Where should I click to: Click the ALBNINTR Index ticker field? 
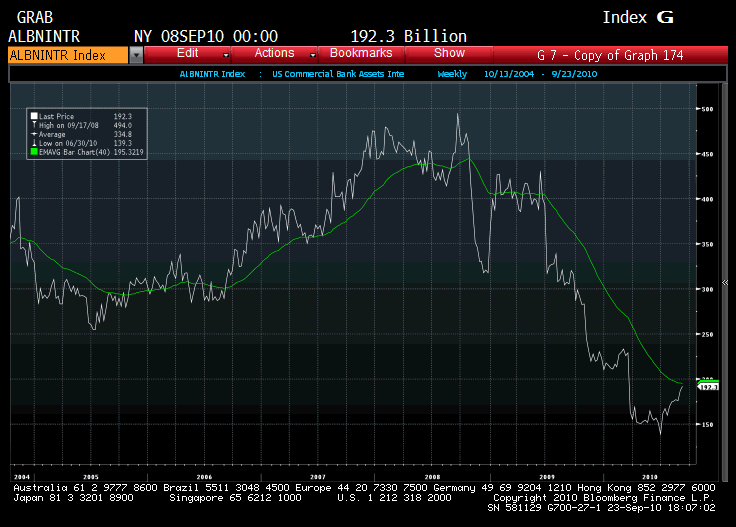coord(68,55)
